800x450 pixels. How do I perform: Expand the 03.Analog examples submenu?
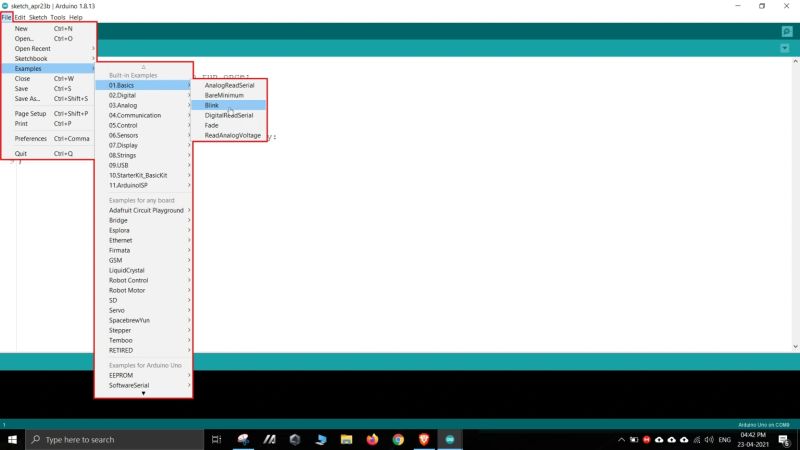[143, 105]
